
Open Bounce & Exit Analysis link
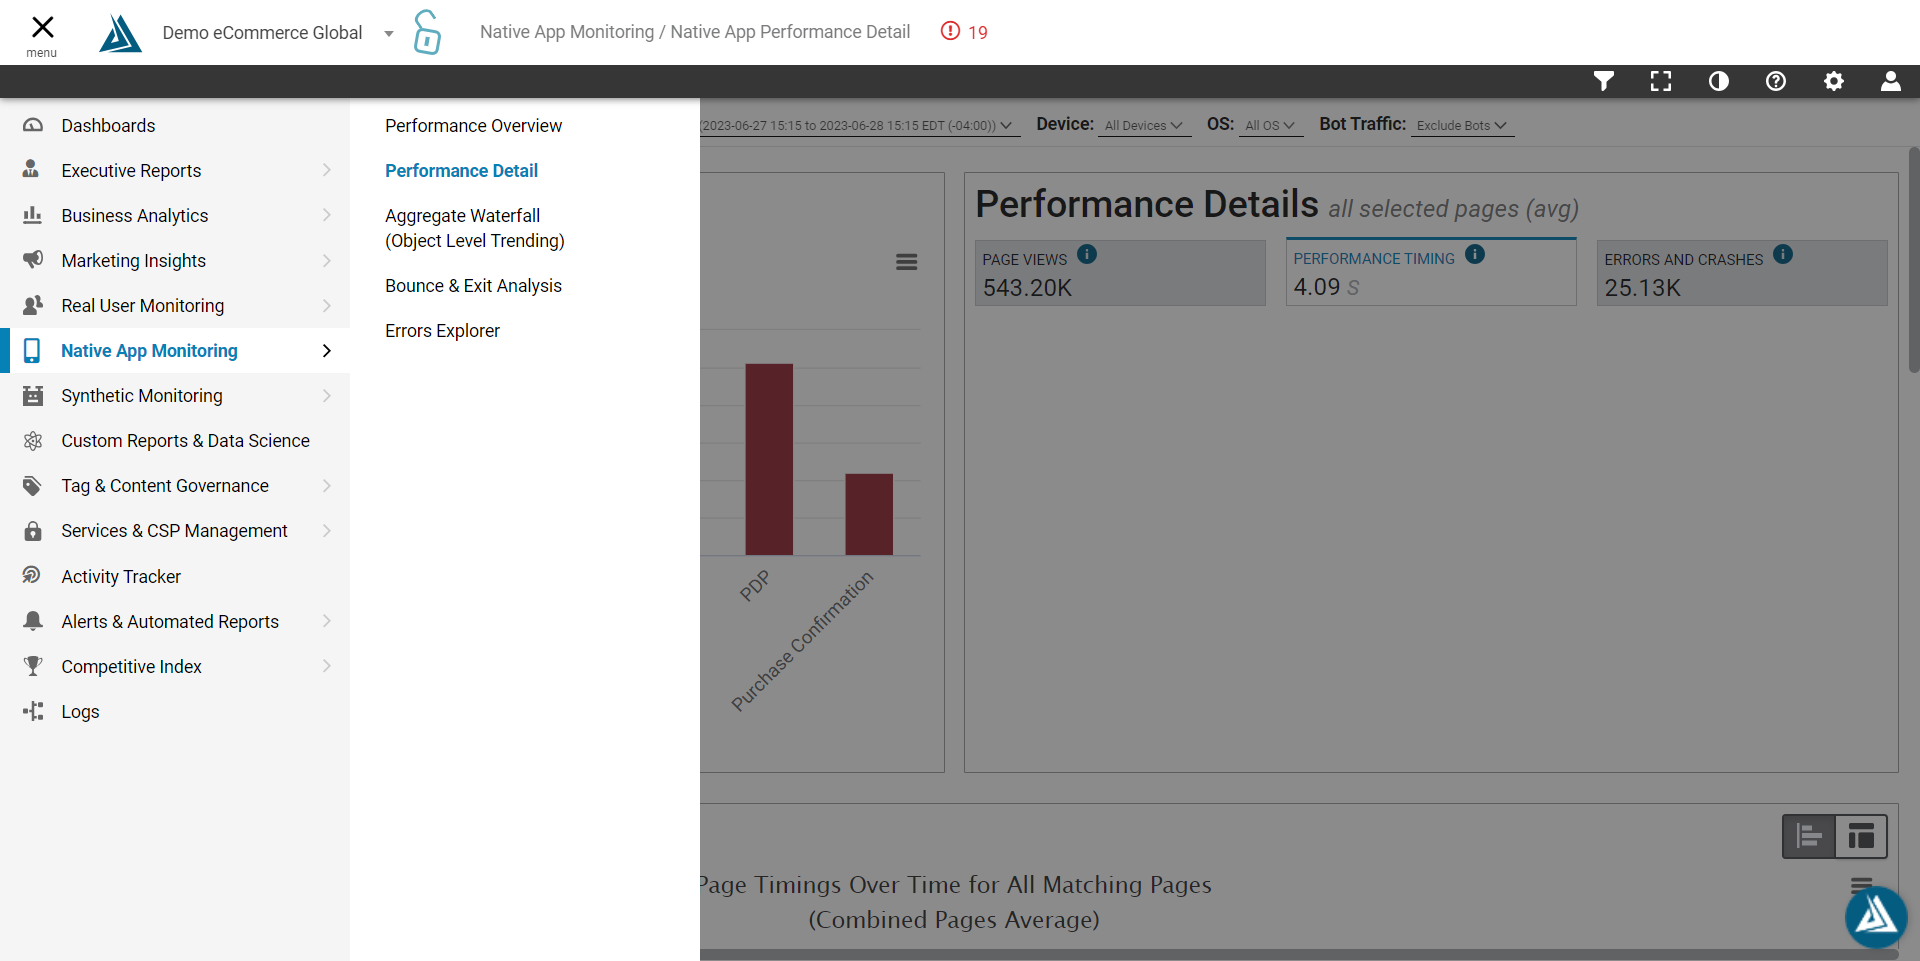[x=473, y=286]
